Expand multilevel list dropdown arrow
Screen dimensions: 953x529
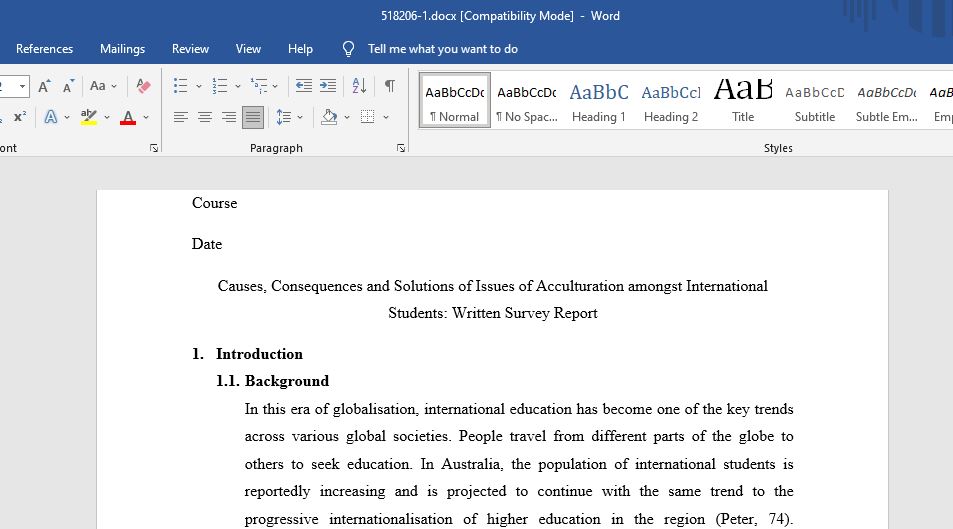[275, 86]
